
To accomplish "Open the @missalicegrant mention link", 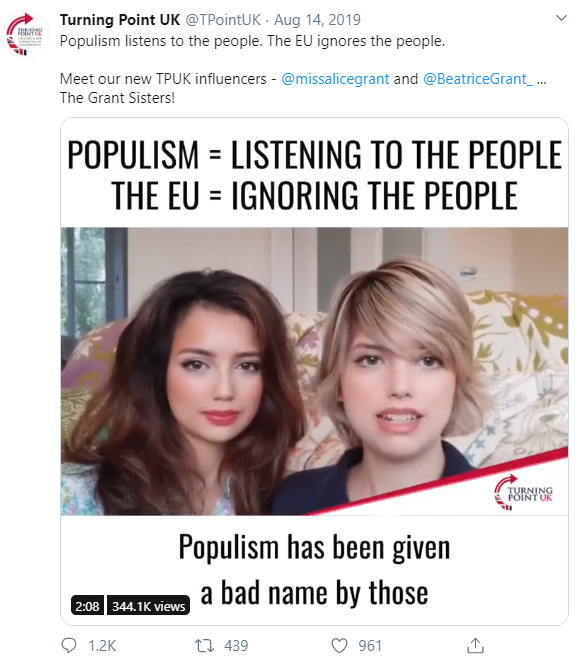I will (x=335, y=79).
